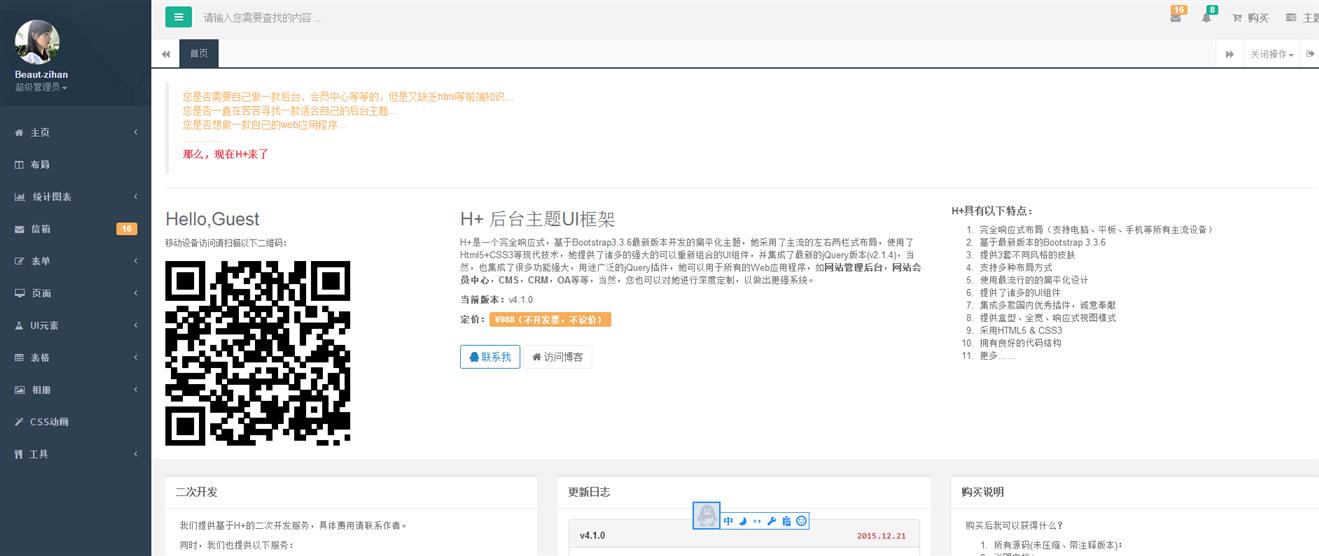
Task: Select the 首页 tab
Action: [x=199, y=54]
